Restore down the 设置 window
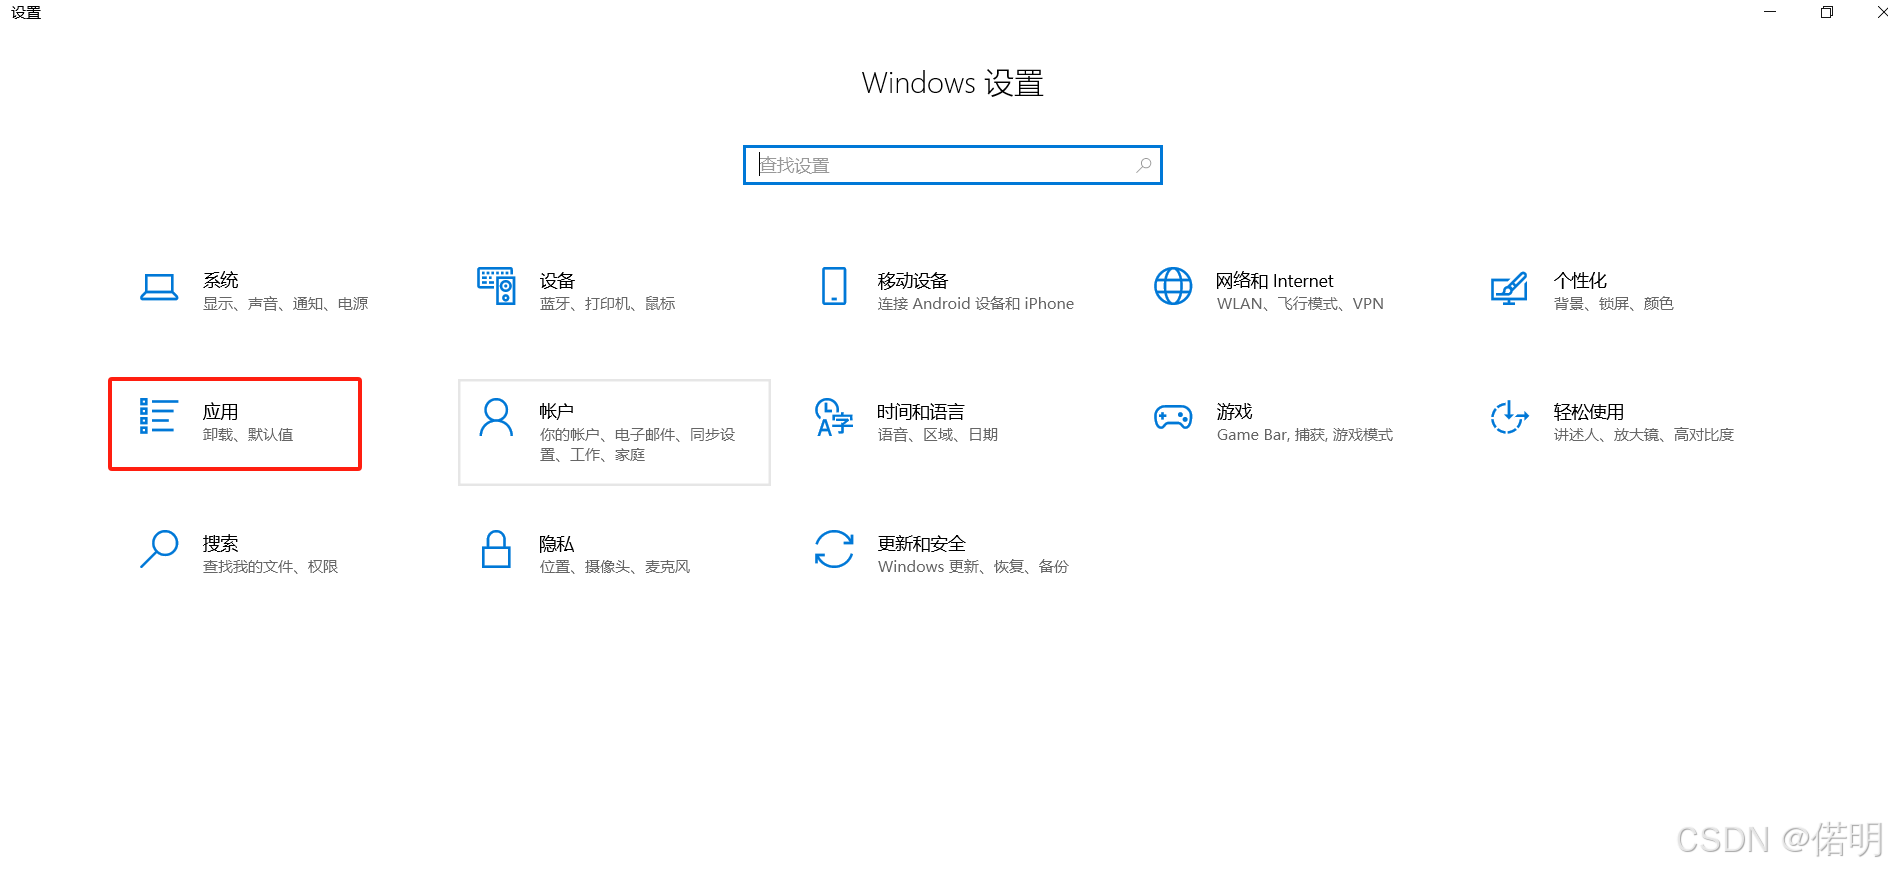This screenshot has width=1888, height=872. point(1827,12)
